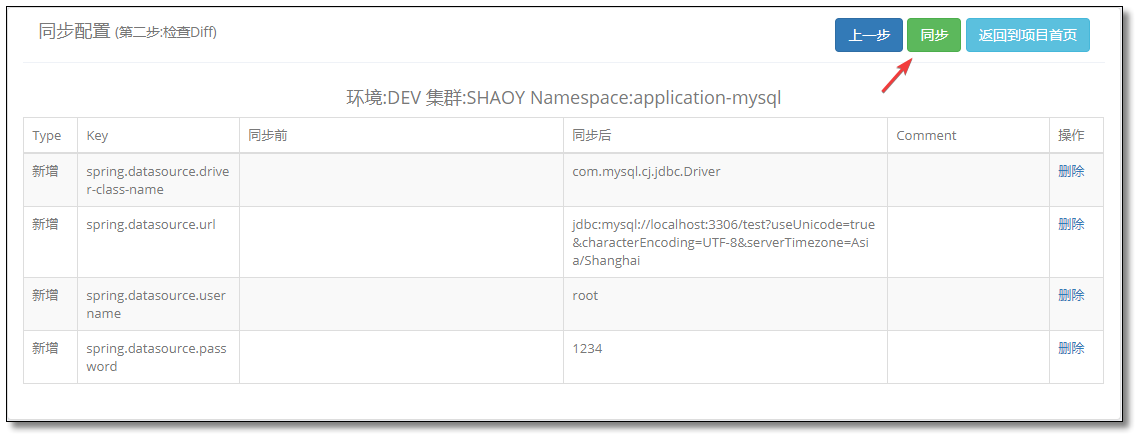The width and height of the screenshot is (1135, 434).
Task: Click the 1234 password value
Action: [x=587, y=348]
